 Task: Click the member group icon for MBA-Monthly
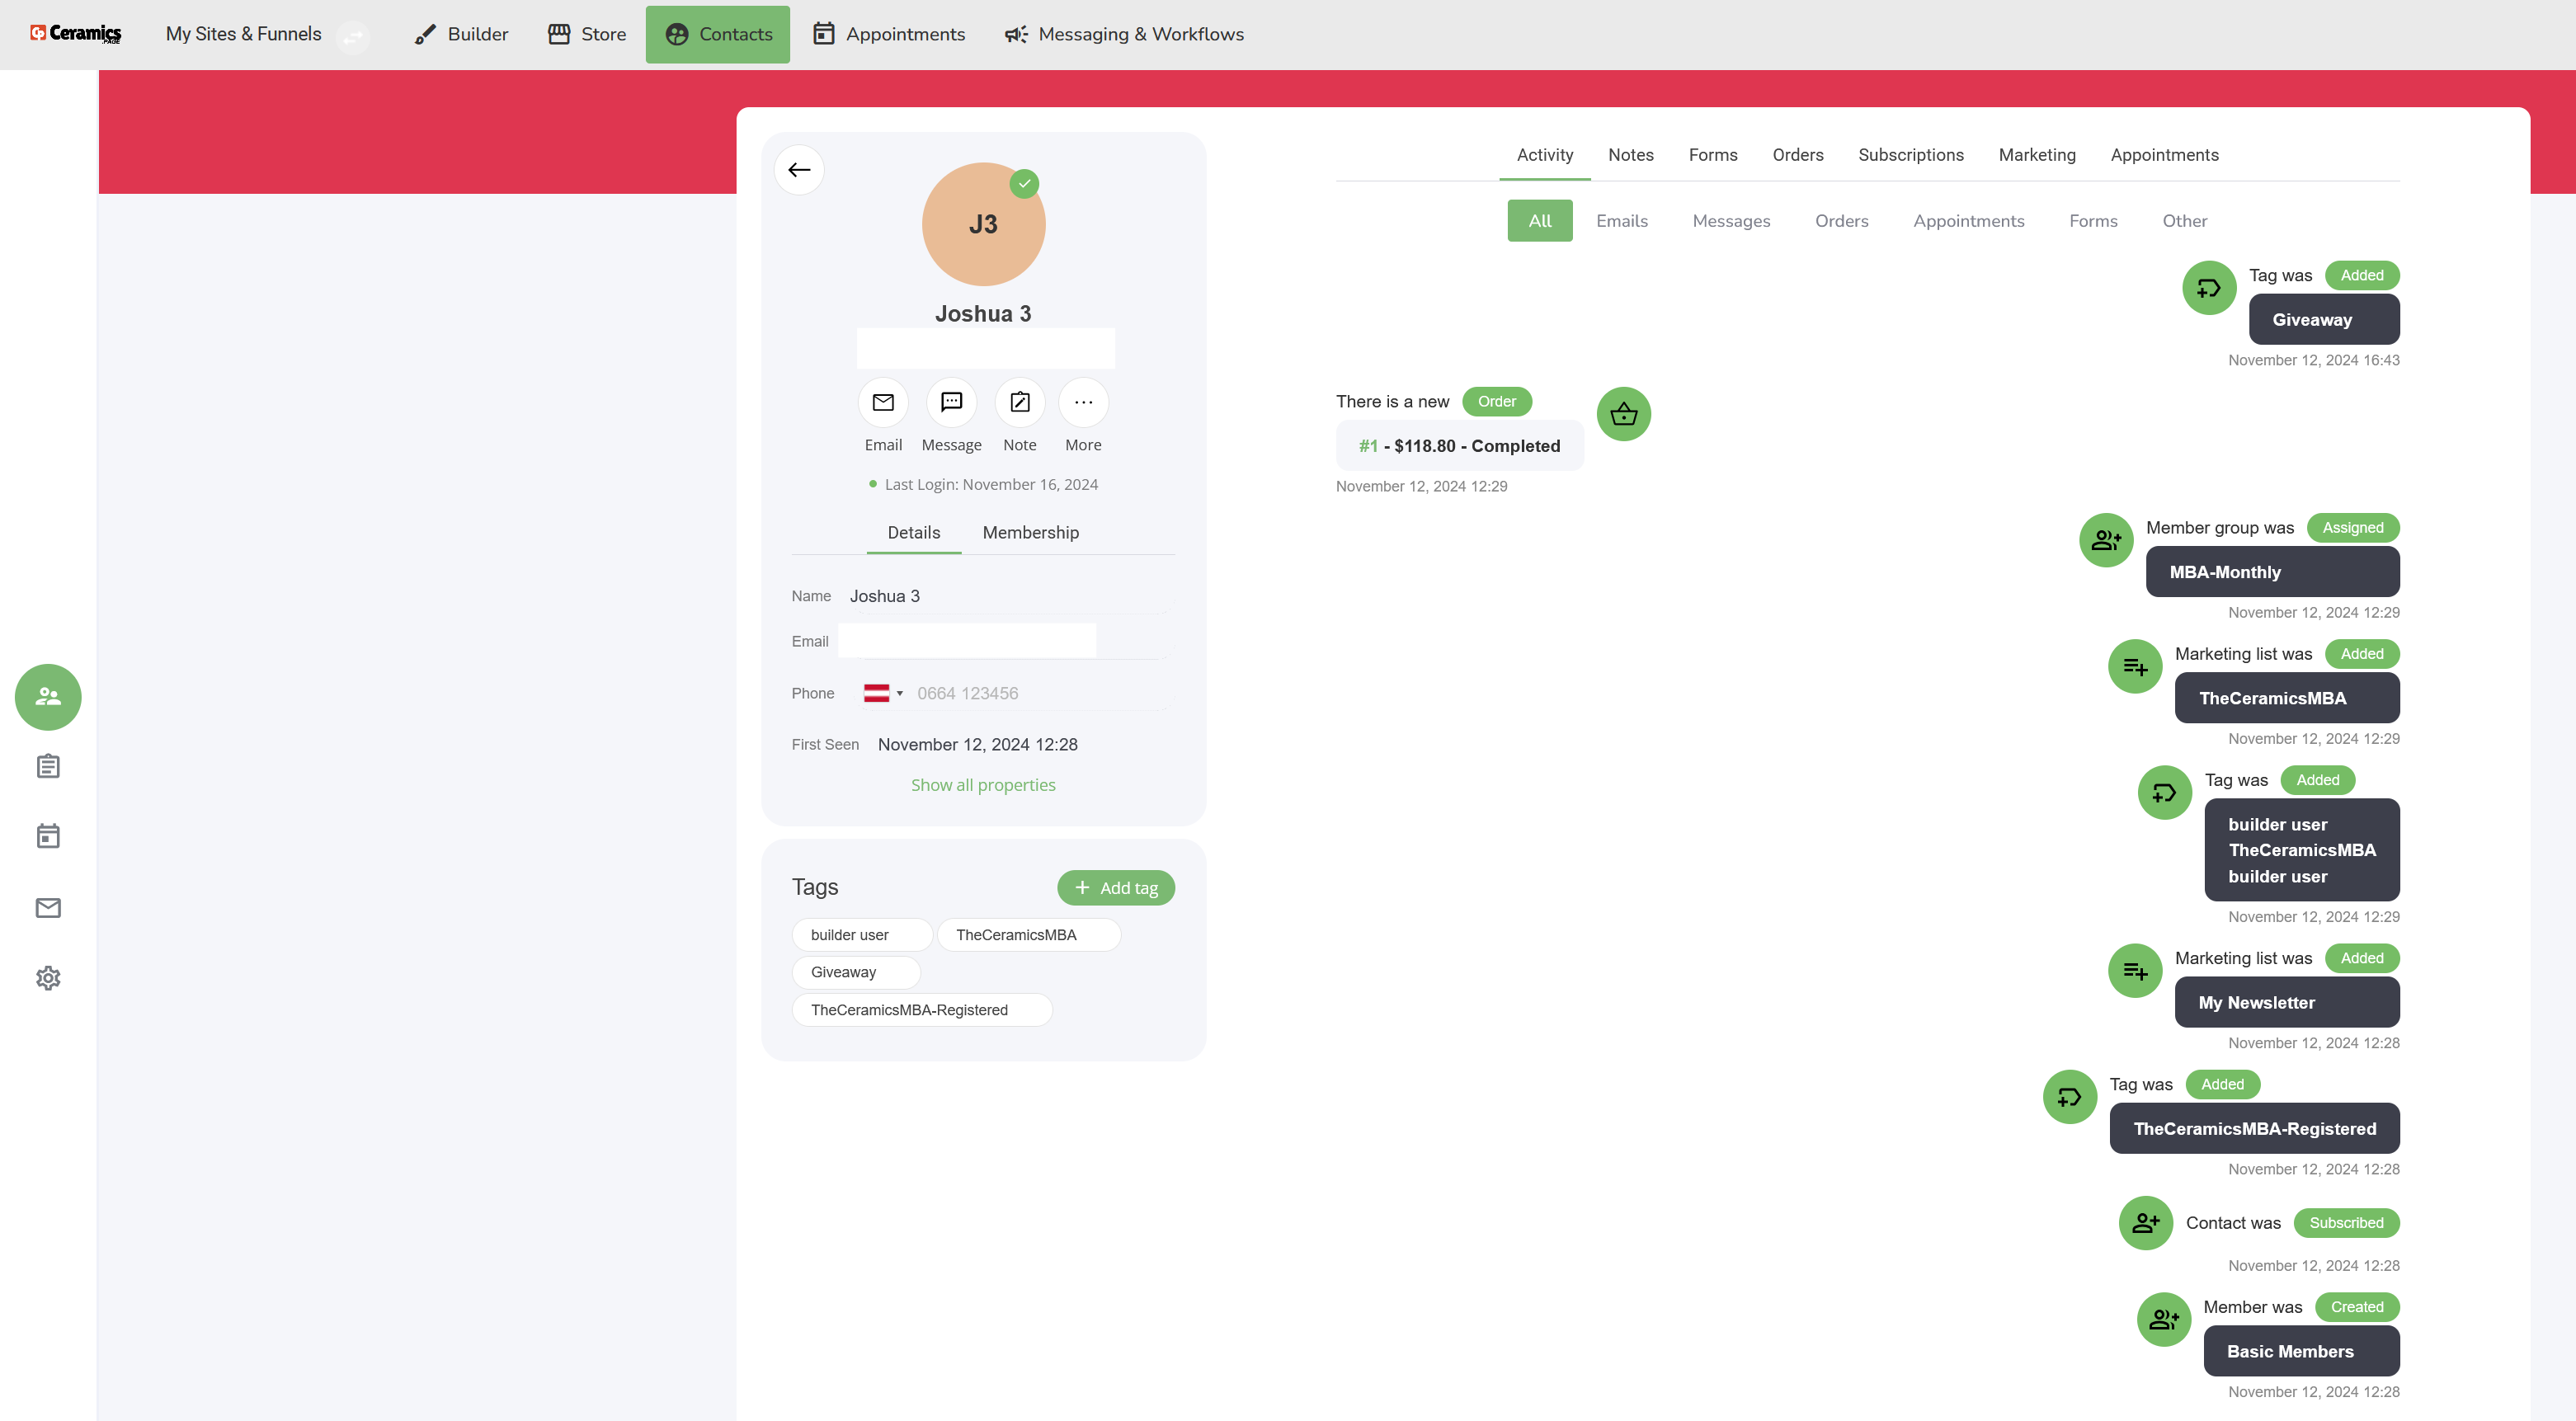tap(2106, 540)
